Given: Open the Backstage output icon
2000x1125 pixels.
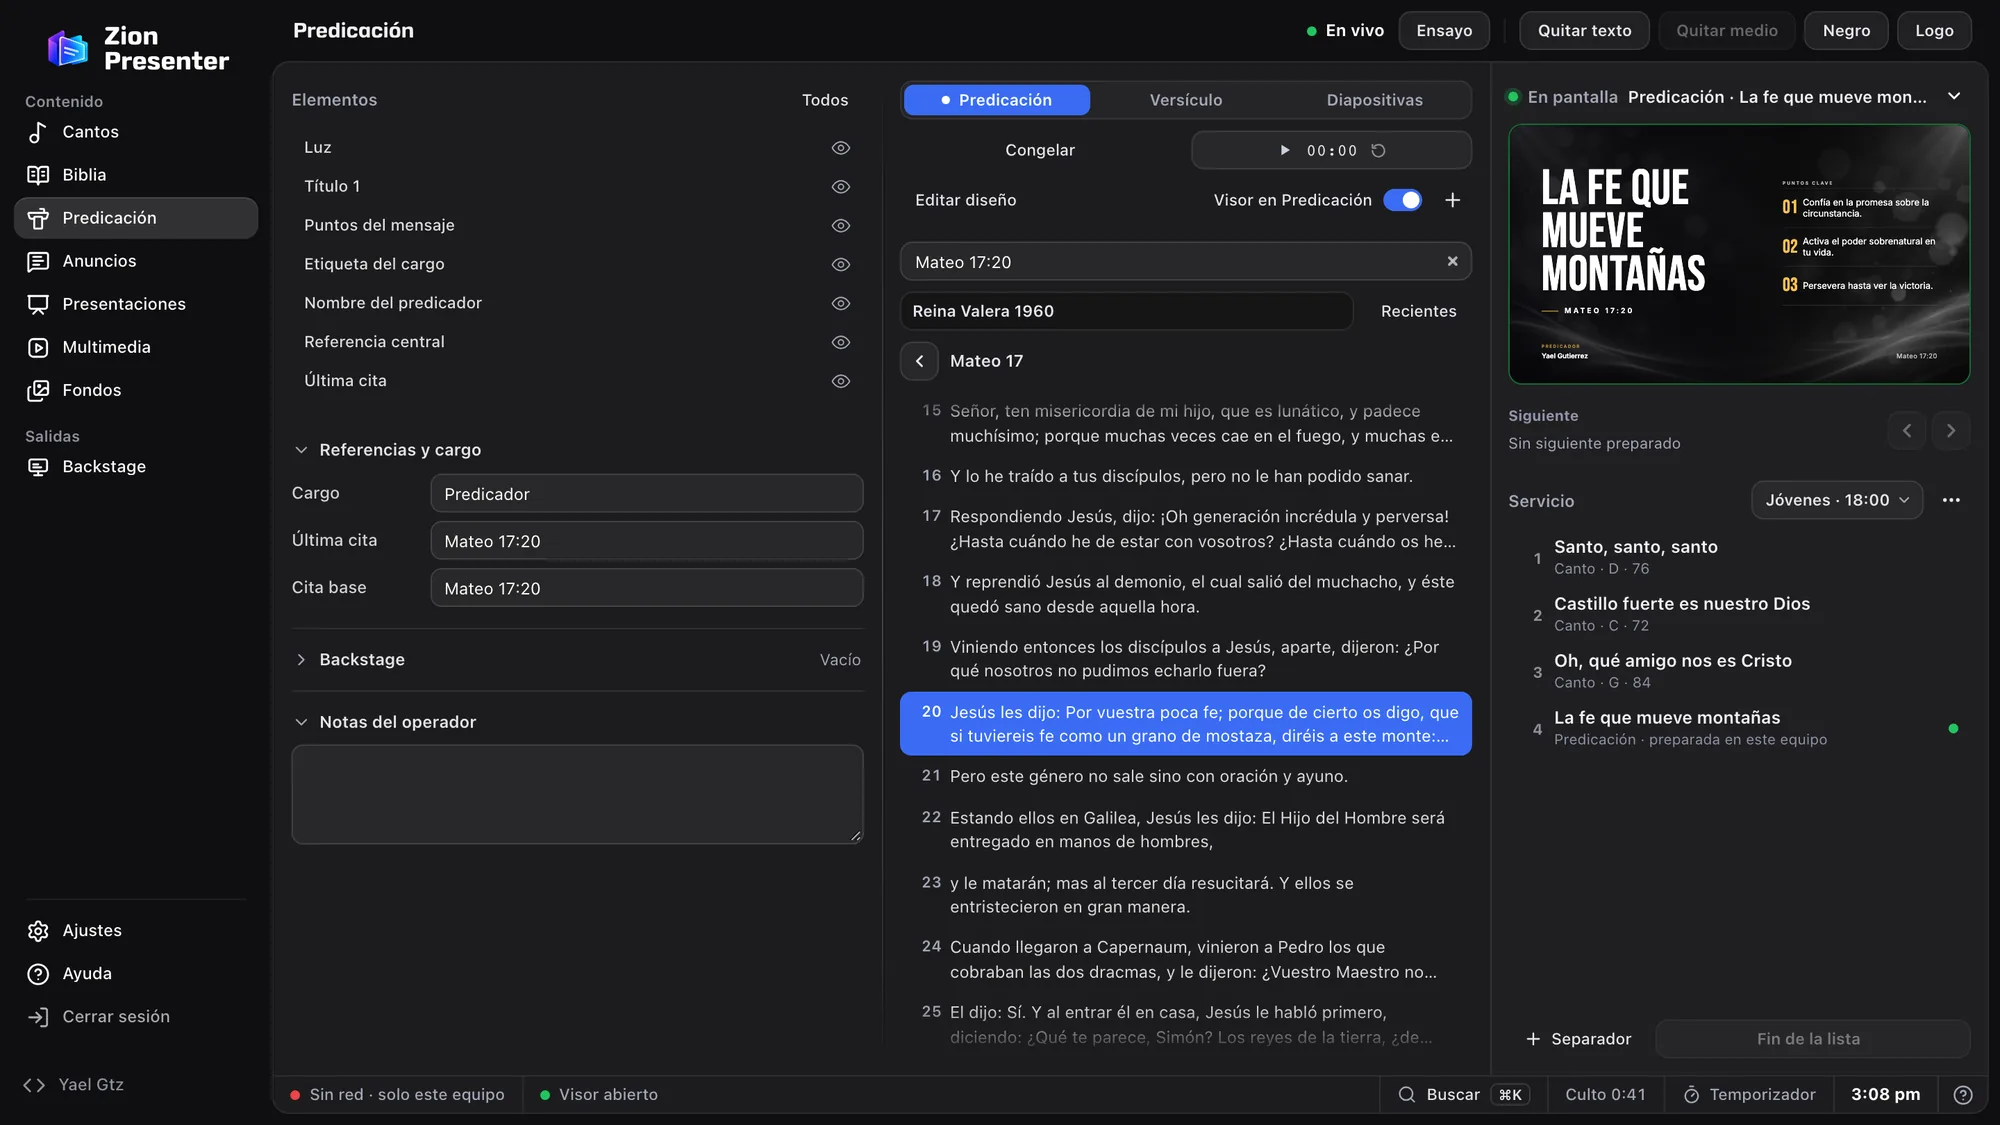Looking at the screenshot, I should tap(38, 467).
